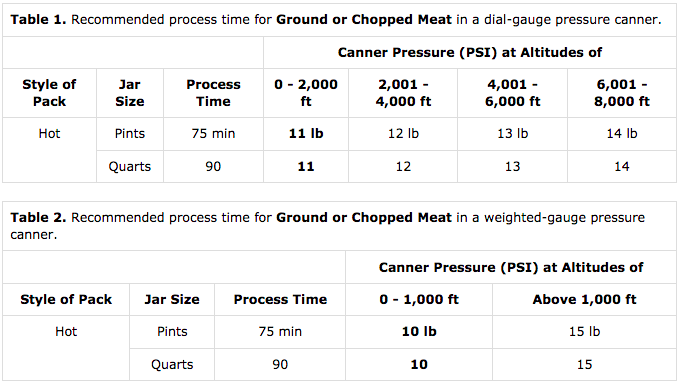The width and height of the screenshot is (680, 386).
Task: Select the '2,001 - 4,000 ft' column header
Action: point(403,93)
